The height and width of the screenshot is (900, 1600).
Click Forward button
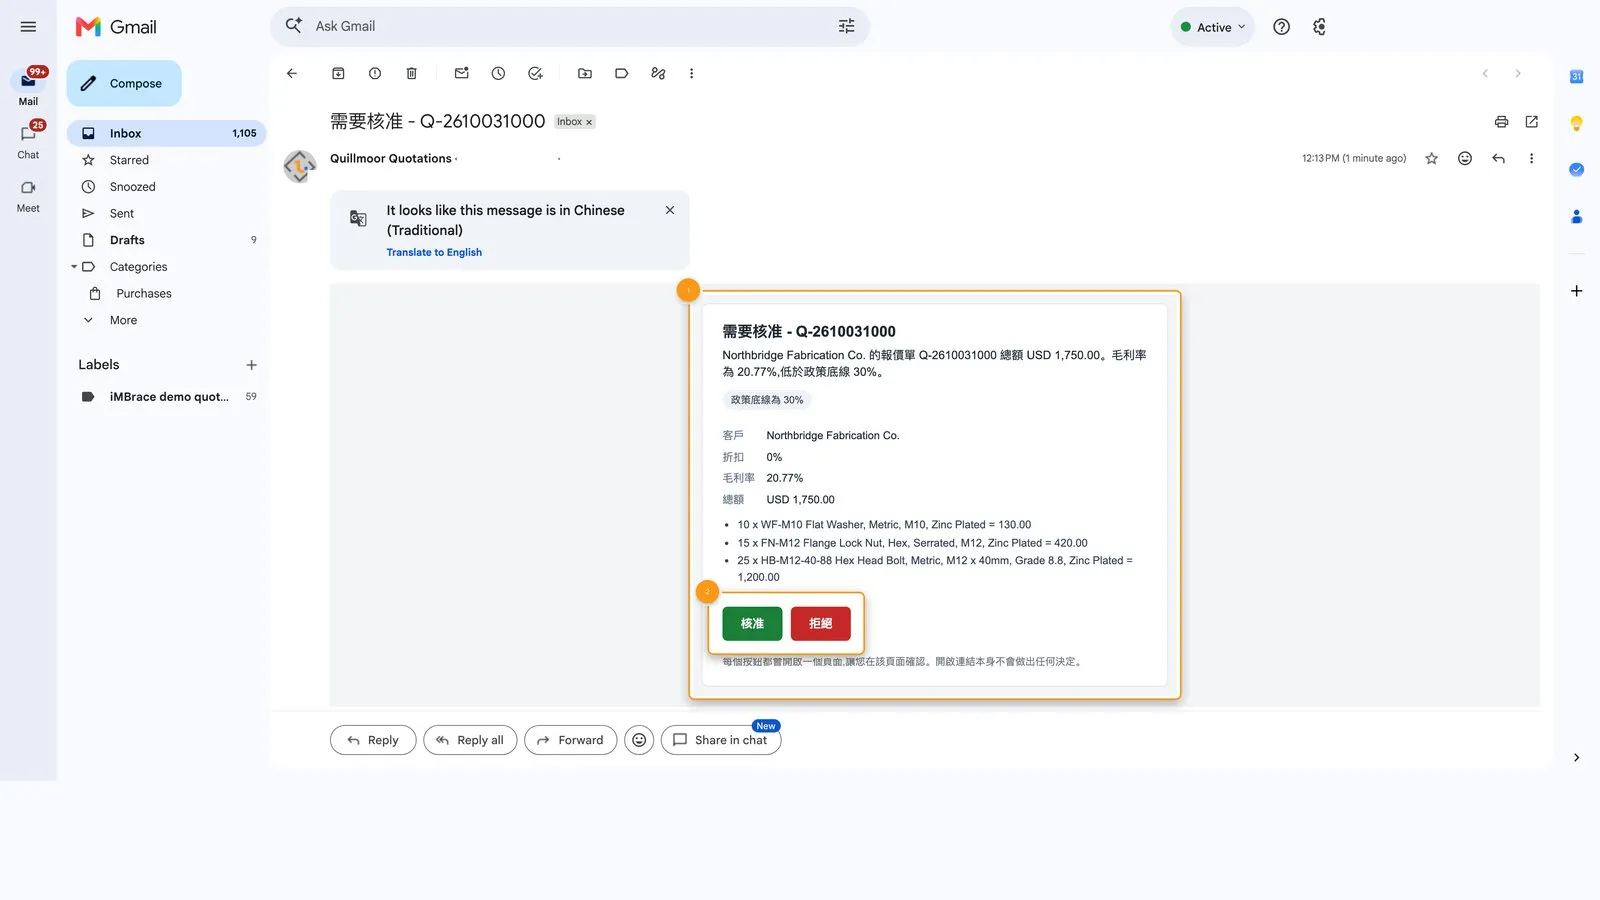(x=570, y=740)
